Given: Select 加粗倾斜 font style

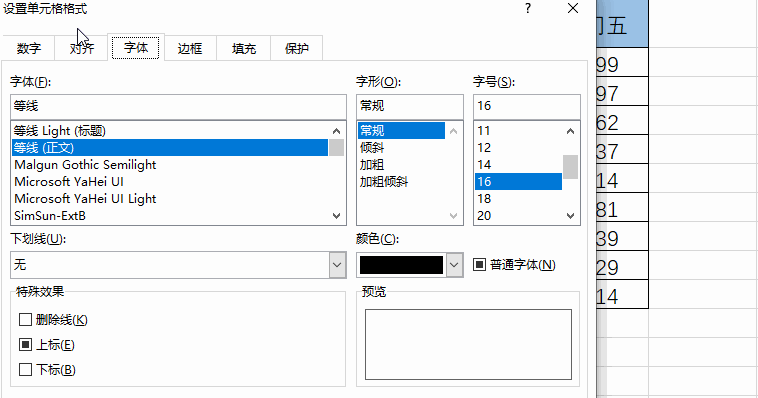Looking at the screenshot, I should 401,181.
